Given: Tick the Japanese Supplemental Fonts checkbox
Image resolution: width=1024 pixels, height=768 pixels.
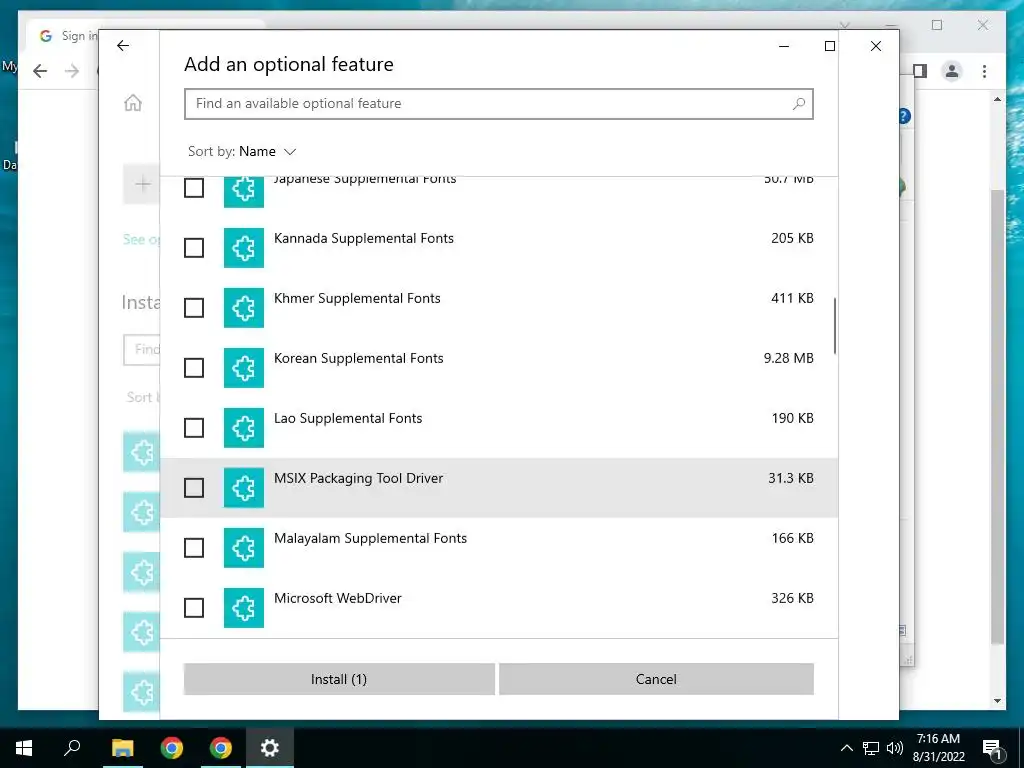Looking at the screenshot, I should (194, 188).
